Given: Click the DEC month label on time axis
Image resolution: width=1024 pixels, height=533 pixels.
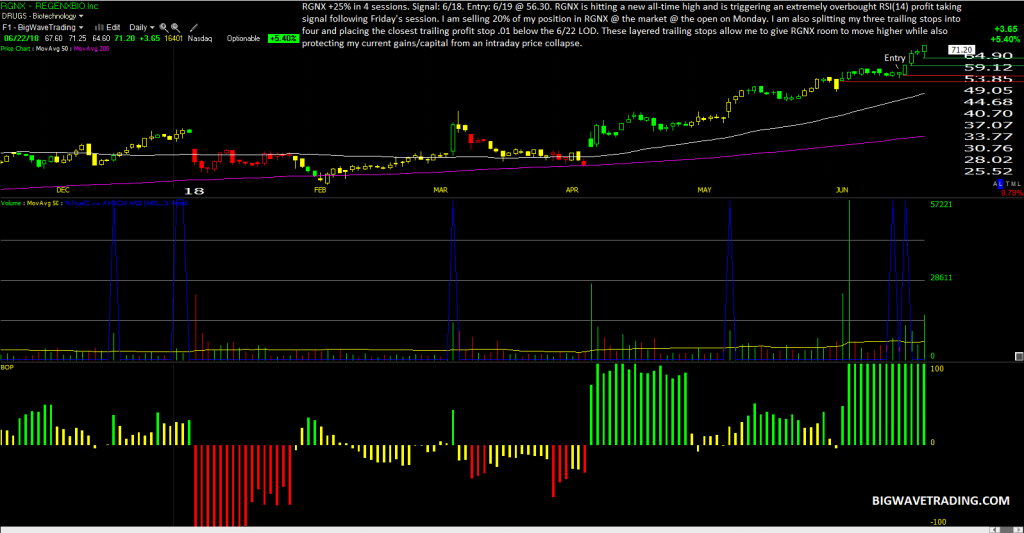Looking at the screenshot, I should [x=63, y=190].
